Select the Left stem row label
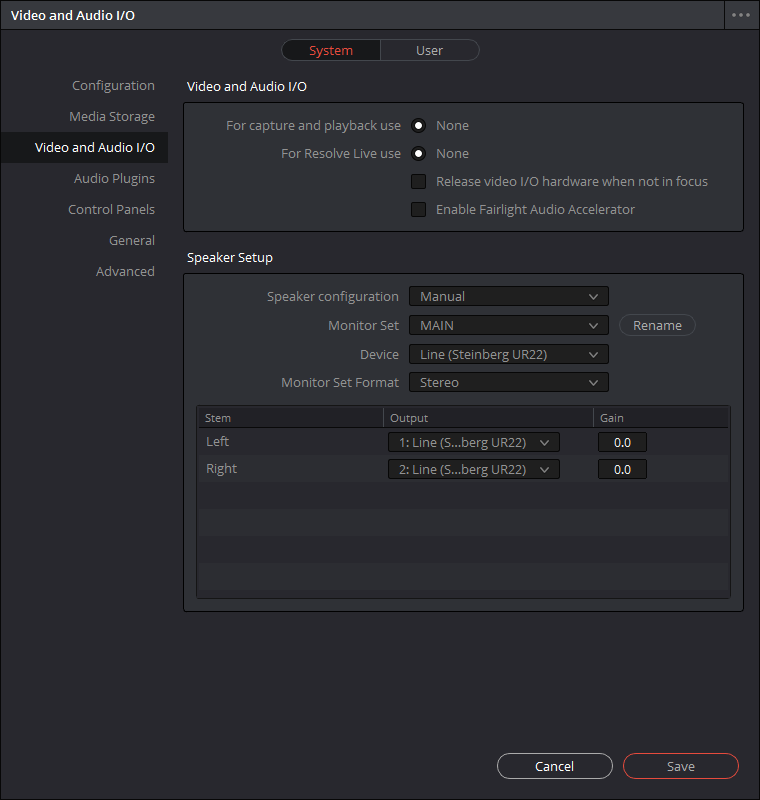 [x=217, y=442]
